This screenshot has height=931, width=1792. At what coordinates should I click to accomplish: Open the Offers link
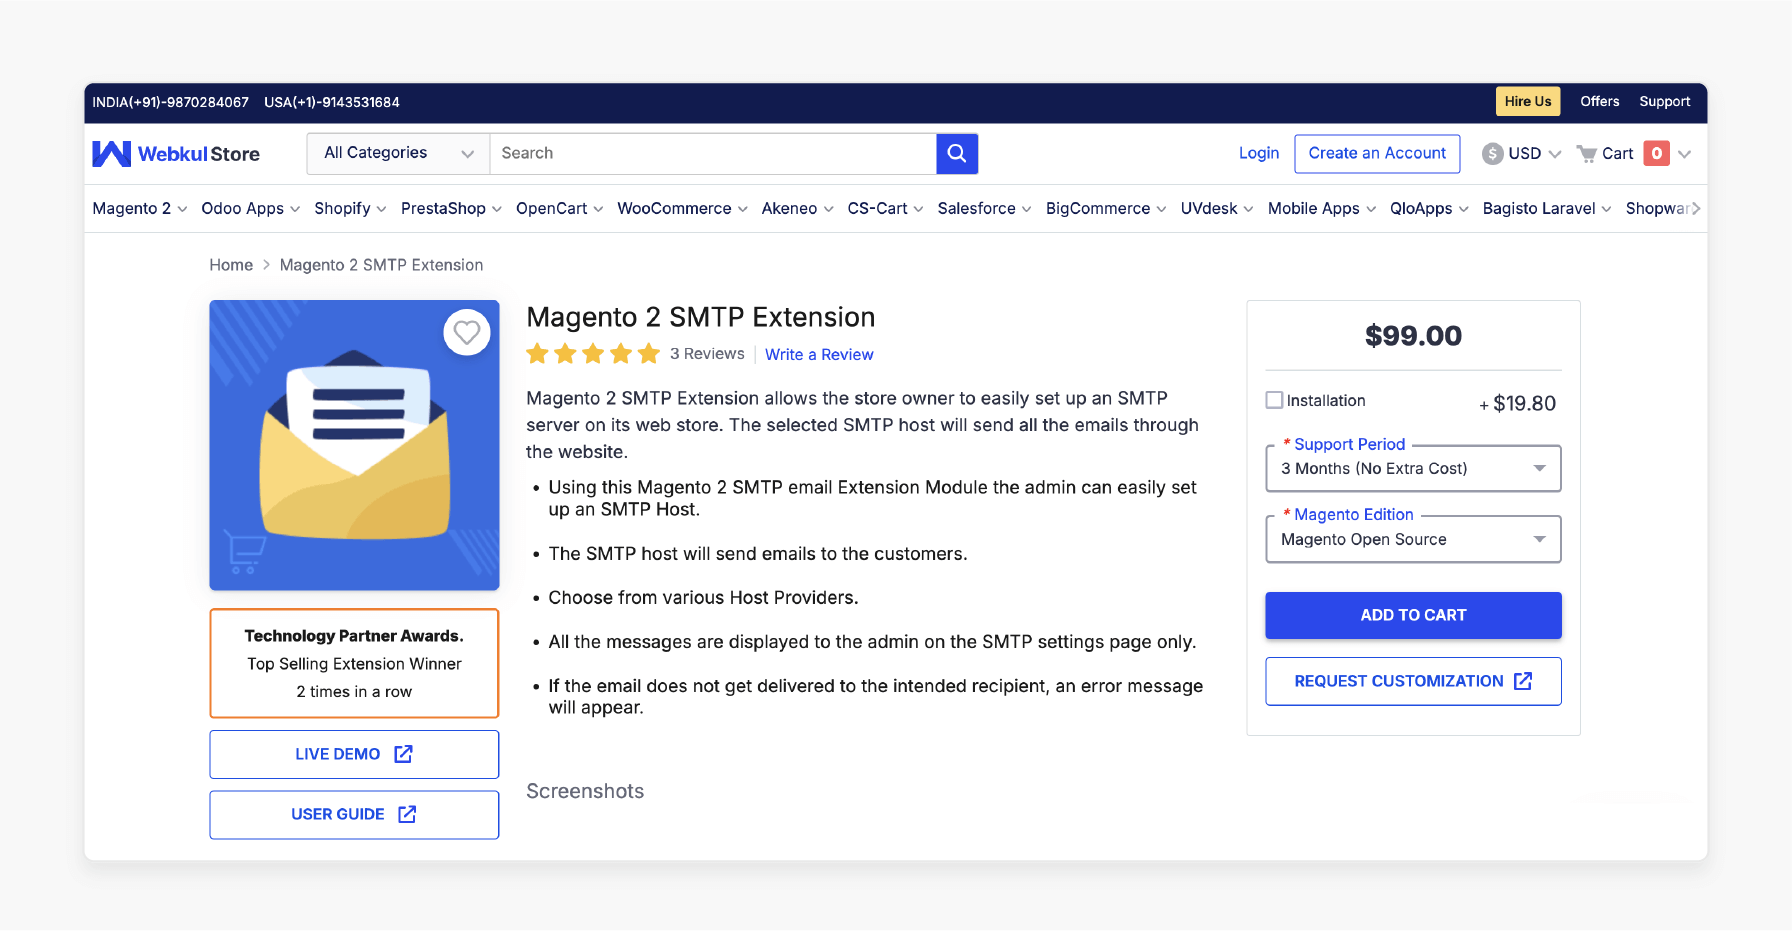tap(1599, 101)
